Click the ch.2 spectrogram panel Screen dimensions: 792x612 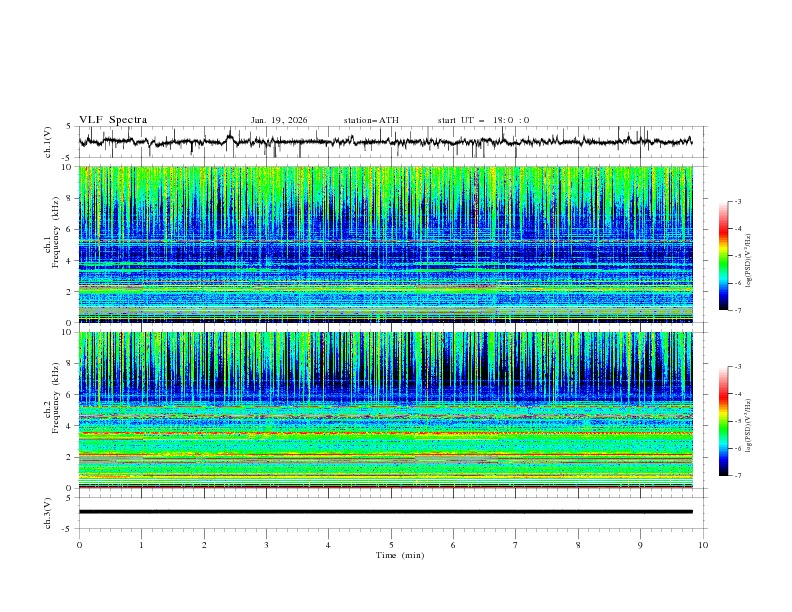[385, 410]
